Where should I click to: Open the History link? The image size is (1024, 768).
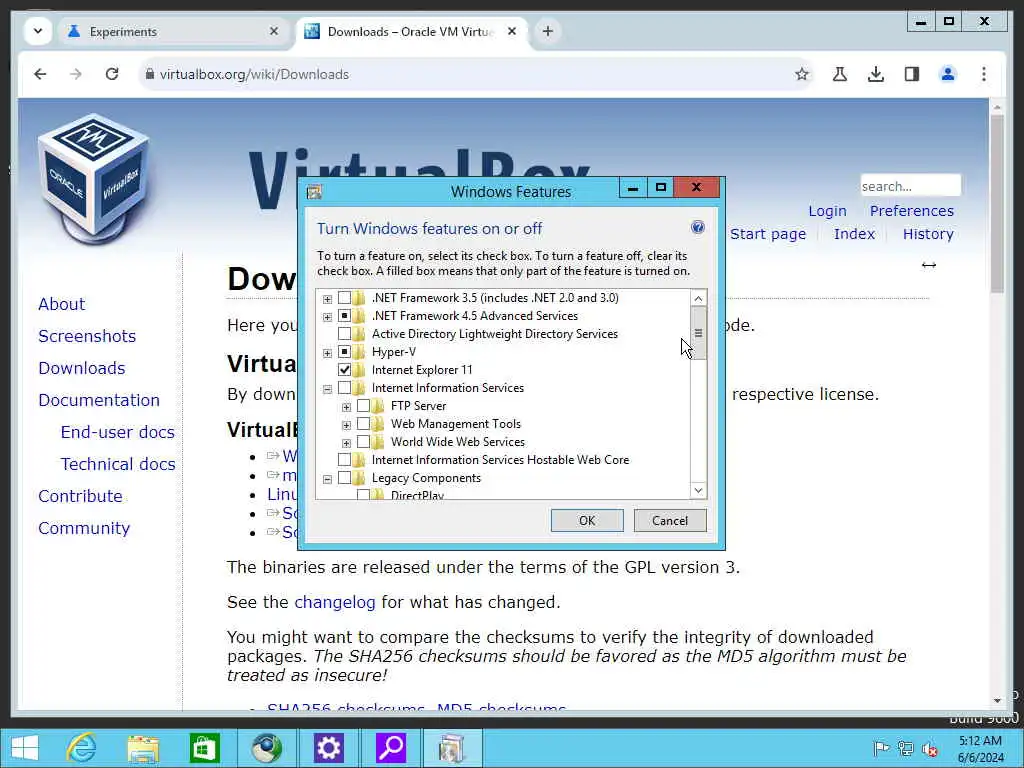point(928,234)
